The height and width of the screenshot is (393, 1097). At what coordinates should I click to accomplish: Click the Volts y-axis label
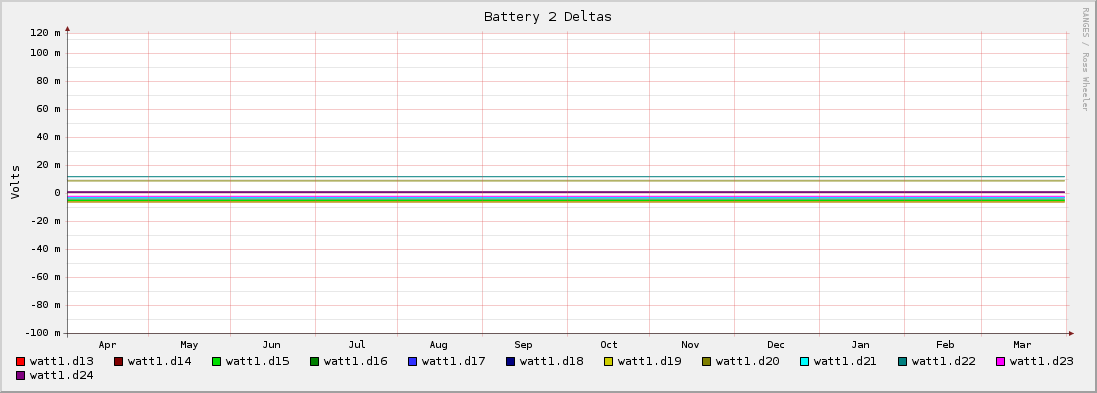15,182
